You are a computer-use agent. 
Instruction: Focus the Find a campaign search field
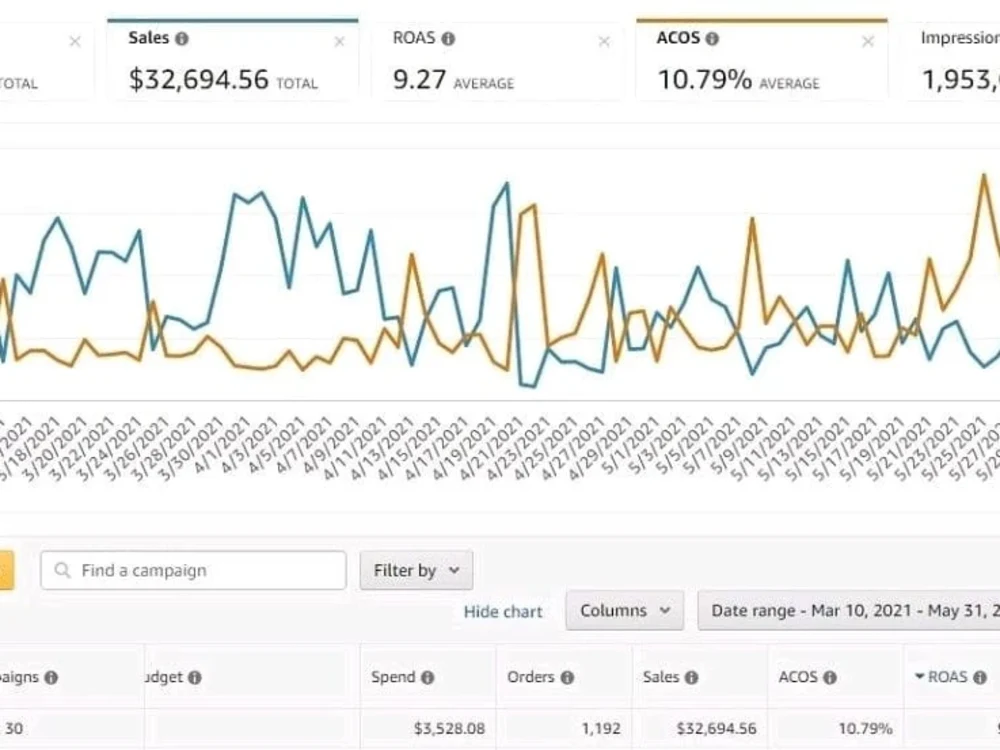(193, 570)
